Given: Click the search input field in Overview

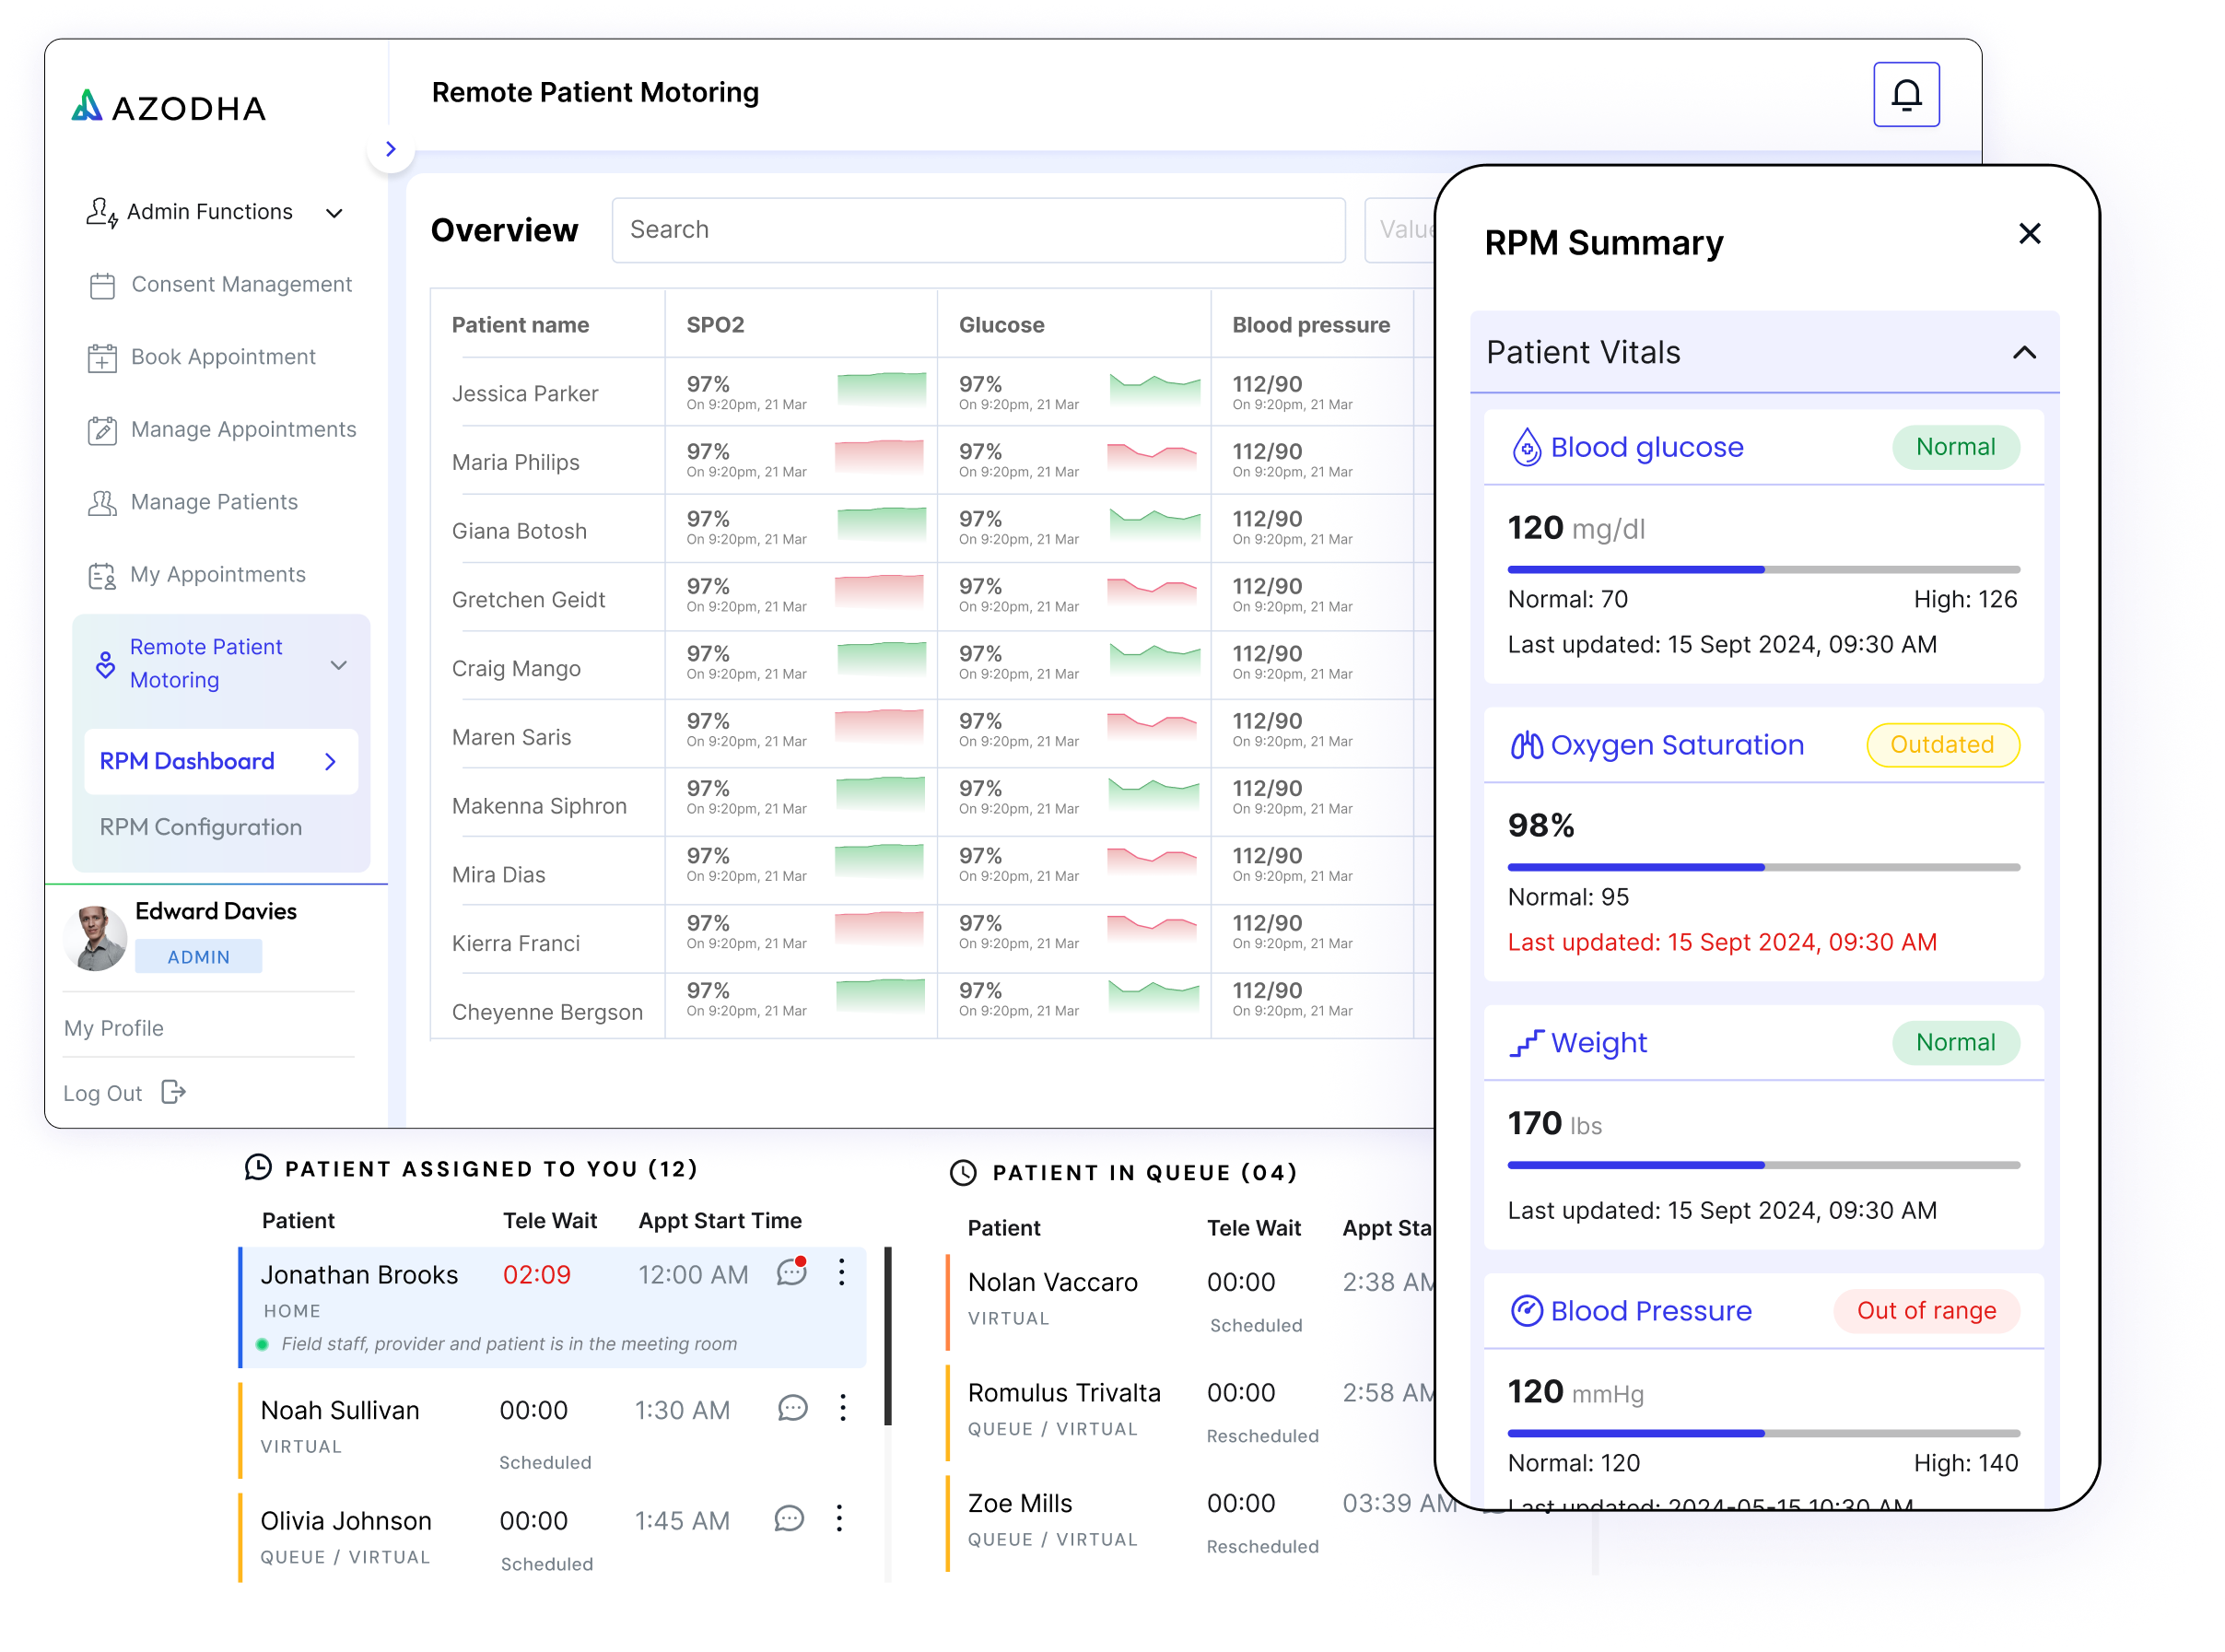Looking at the screenshot, I should [x=978, y=229].
